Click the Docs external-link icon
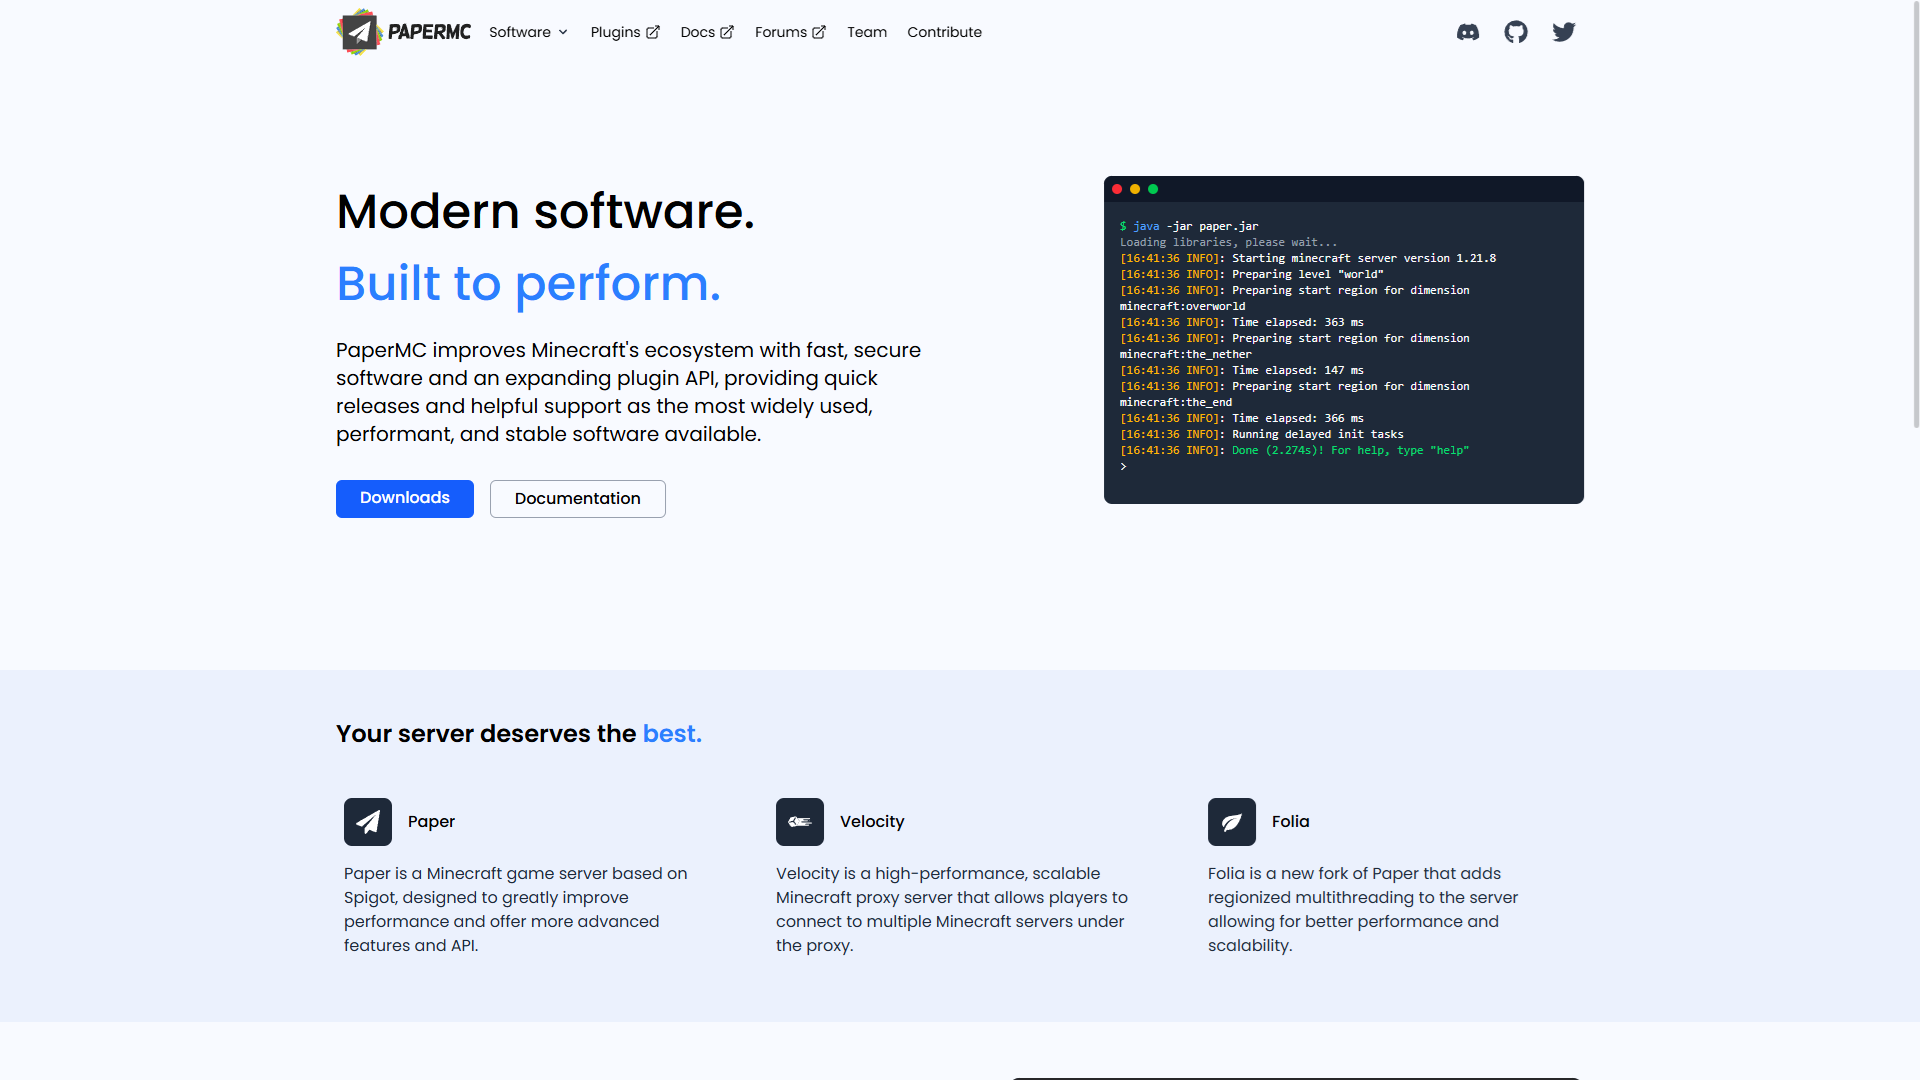The width and height of the screenshot is (1920, 1080). click(727, 32)
